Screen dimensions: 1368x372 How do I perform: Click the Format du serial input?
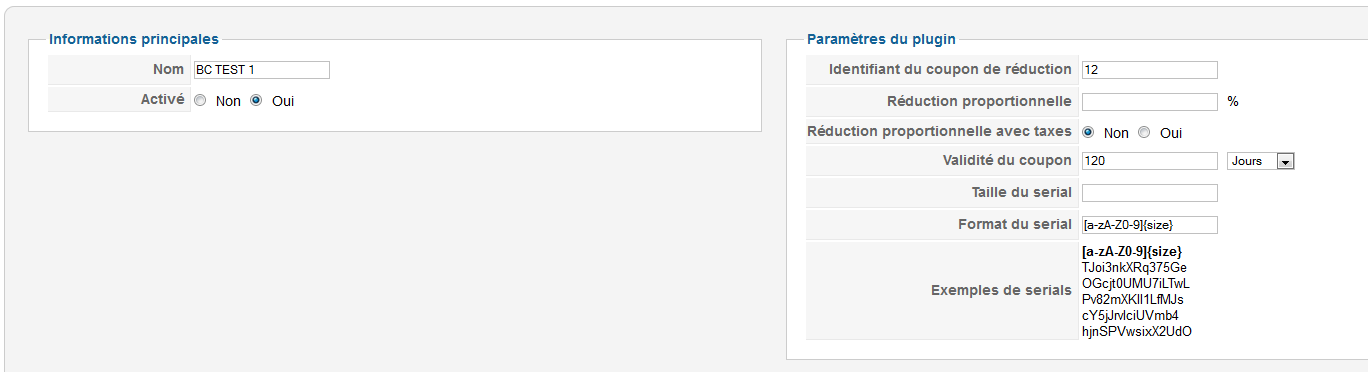[1149, 224]
